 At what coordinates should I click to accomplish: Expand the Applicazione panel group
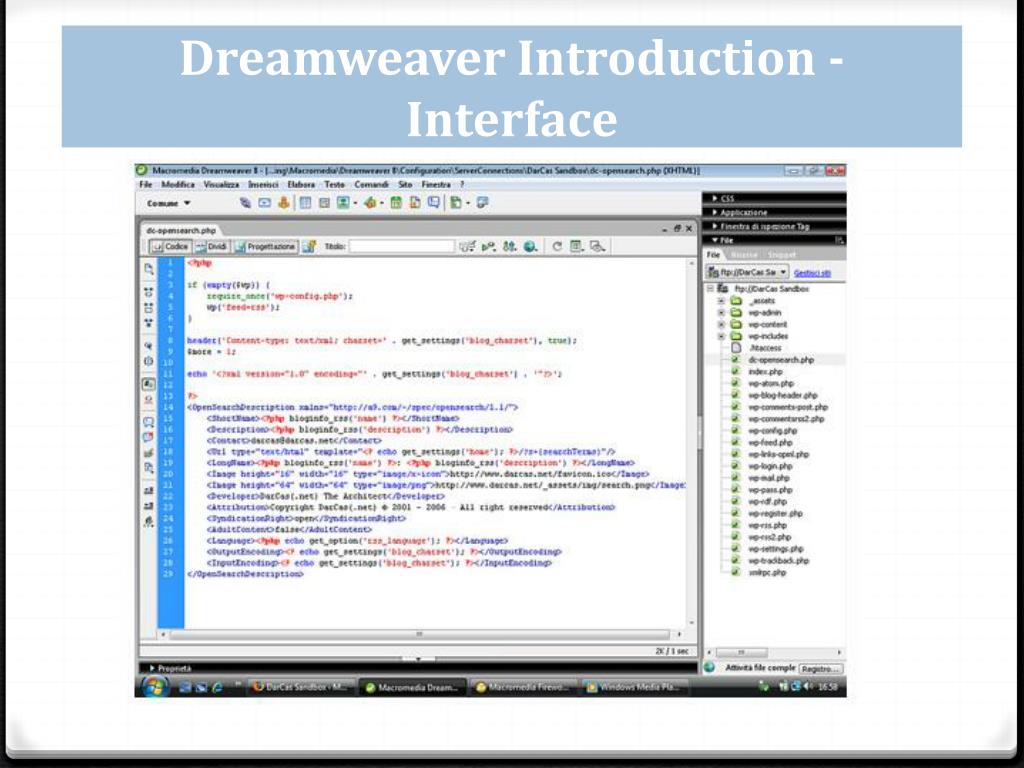[x=774, y=212]
